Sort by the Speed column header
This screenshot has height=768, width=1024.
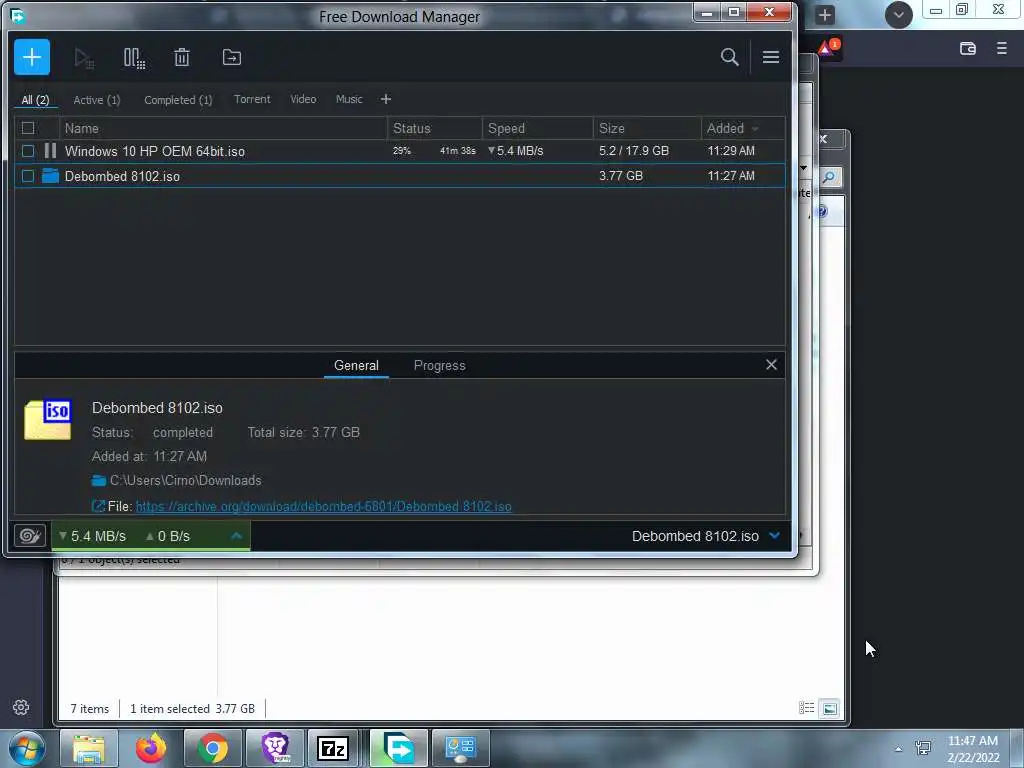(537, 128)
